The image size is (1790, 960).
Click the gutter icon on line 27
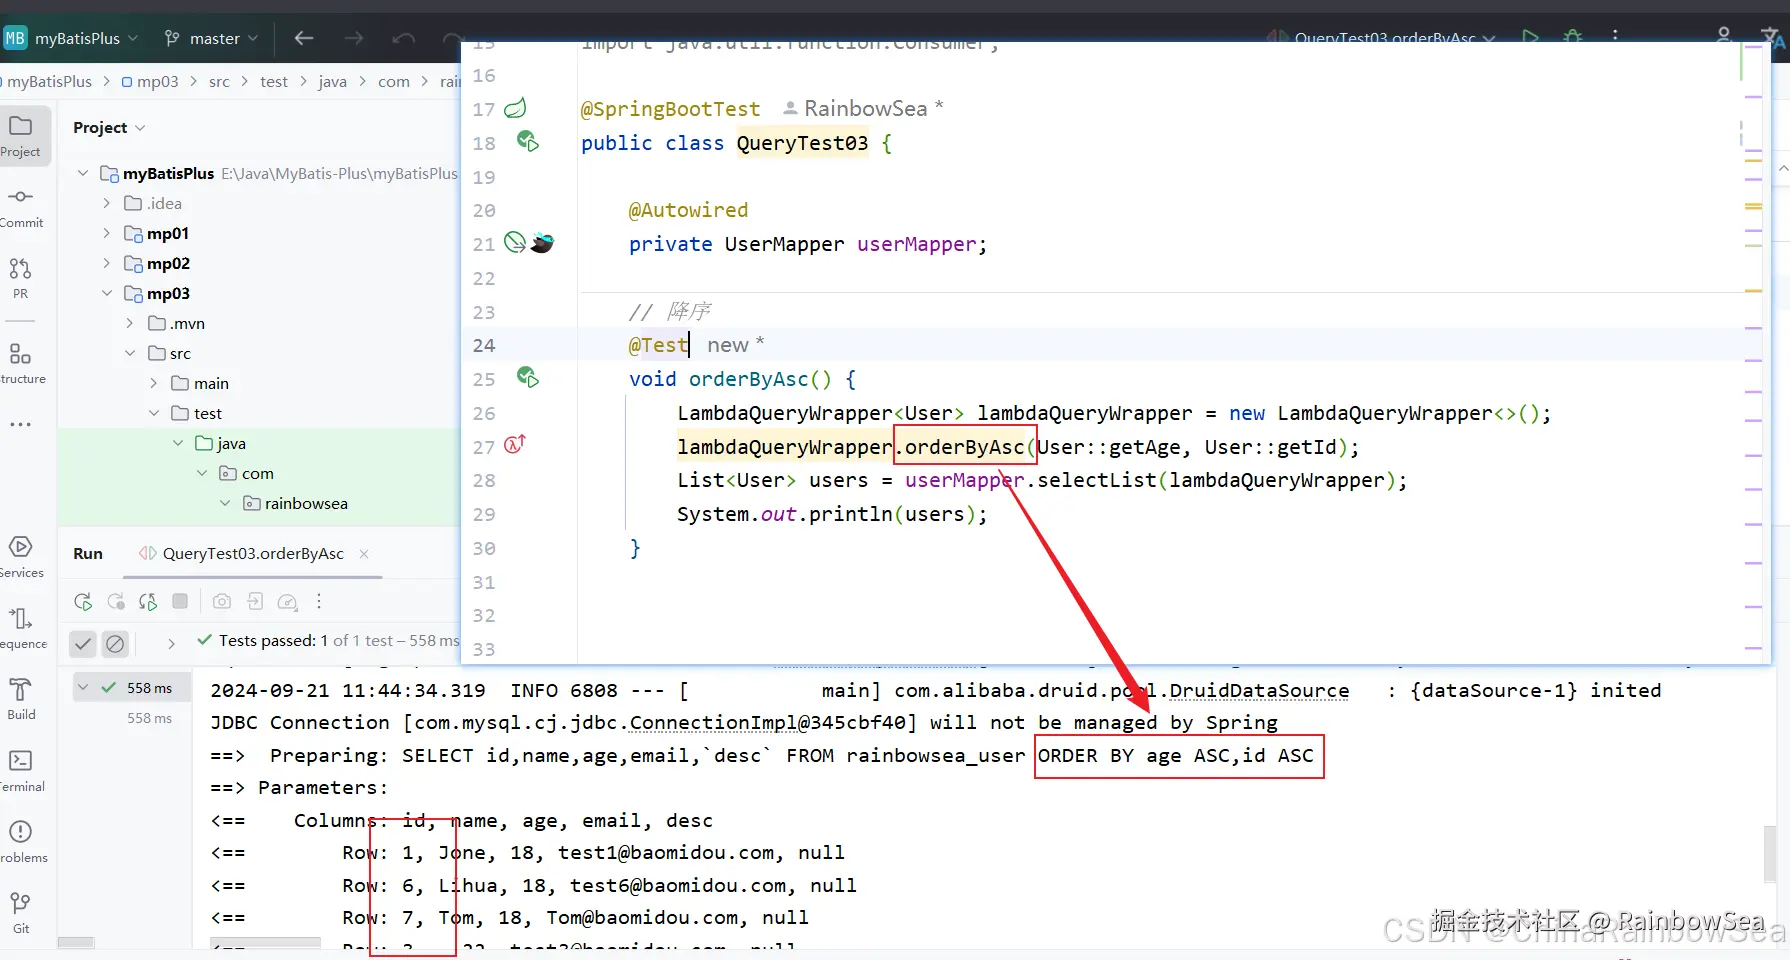tap(515, 445)
